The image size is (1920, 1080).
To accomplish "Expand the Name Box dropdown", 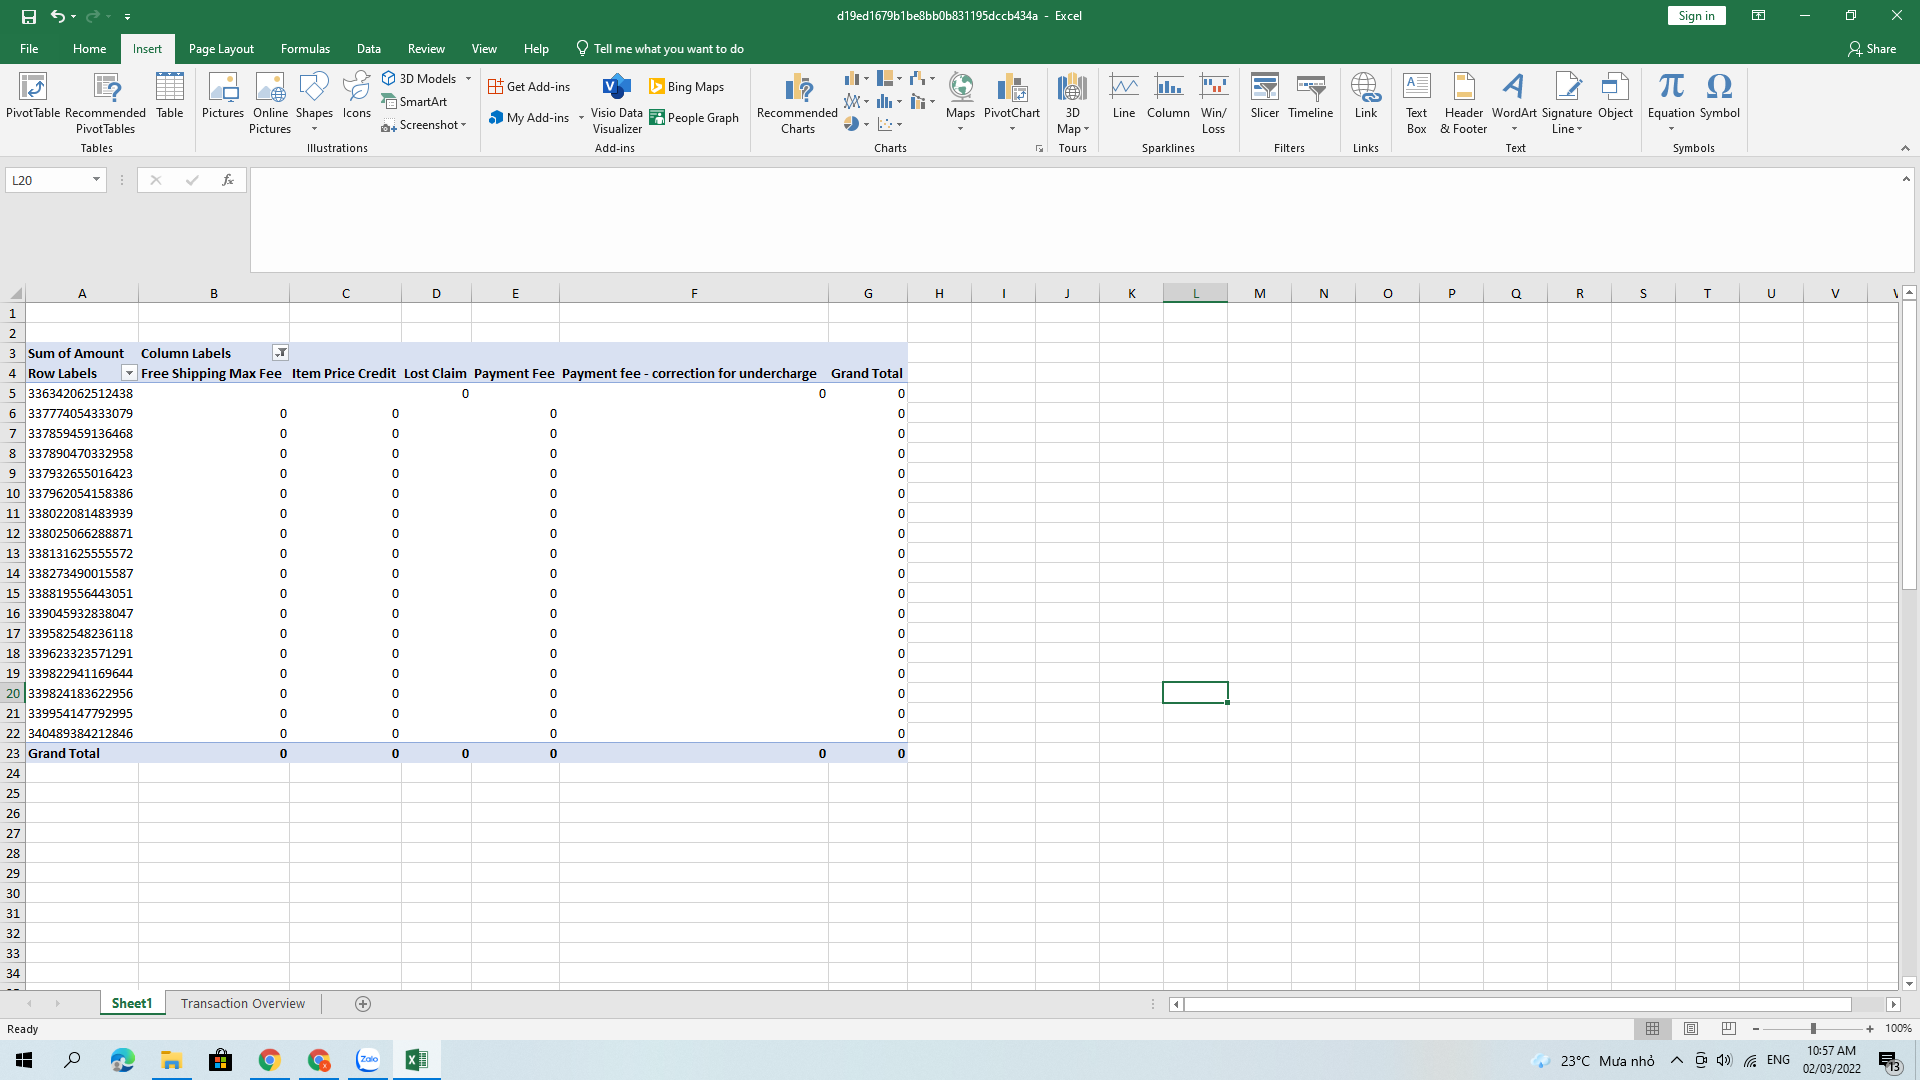I will (x=96, y=180).
